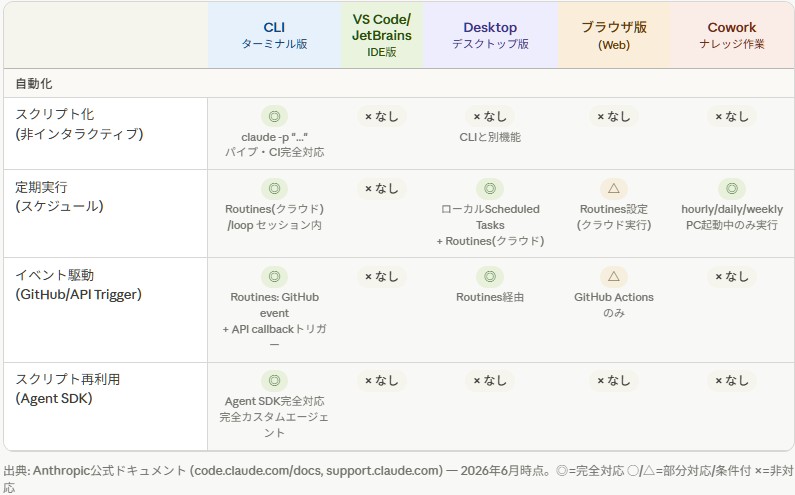Select × なし under Cowork in スクリプト再利用 row
The height and width of the screenshot is (495, 795).
pyautogui.click(x=732, y=380)
